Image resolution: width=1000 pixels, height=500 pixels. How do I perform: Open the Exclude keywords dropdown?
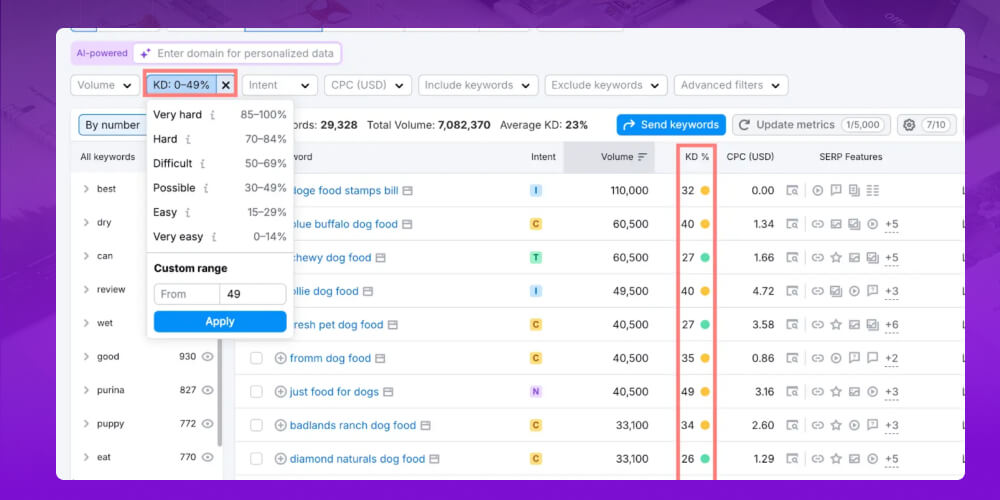coord(606,85)
